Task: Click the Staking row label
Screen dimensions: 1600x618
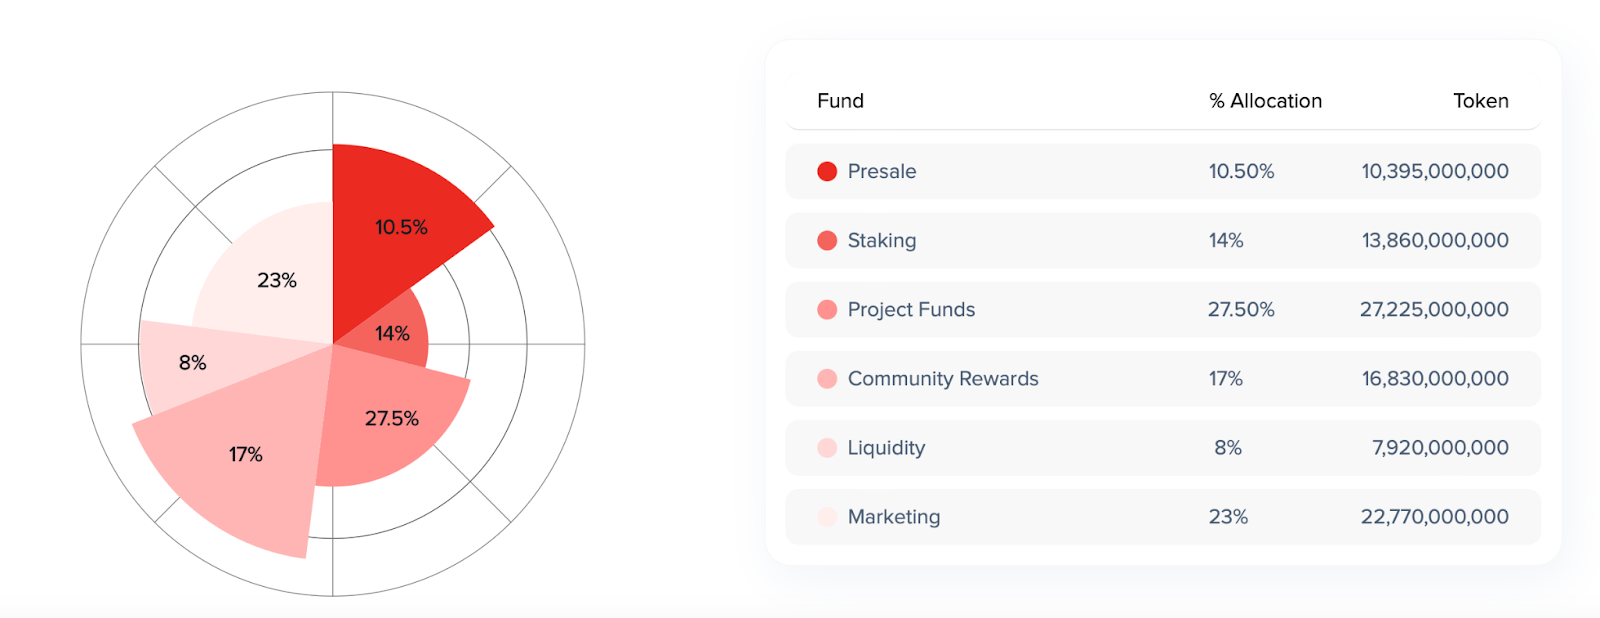Action: 882,240
